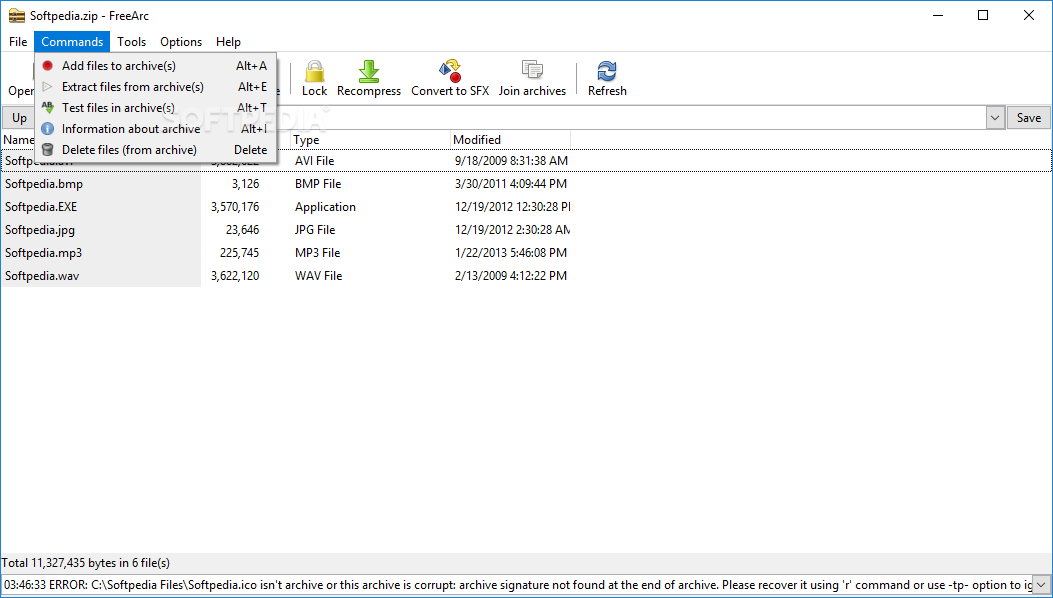Screen dimensions: 1053x598
Task: Click the FreeArc title bar app icon
Action: tap(17, 15)
